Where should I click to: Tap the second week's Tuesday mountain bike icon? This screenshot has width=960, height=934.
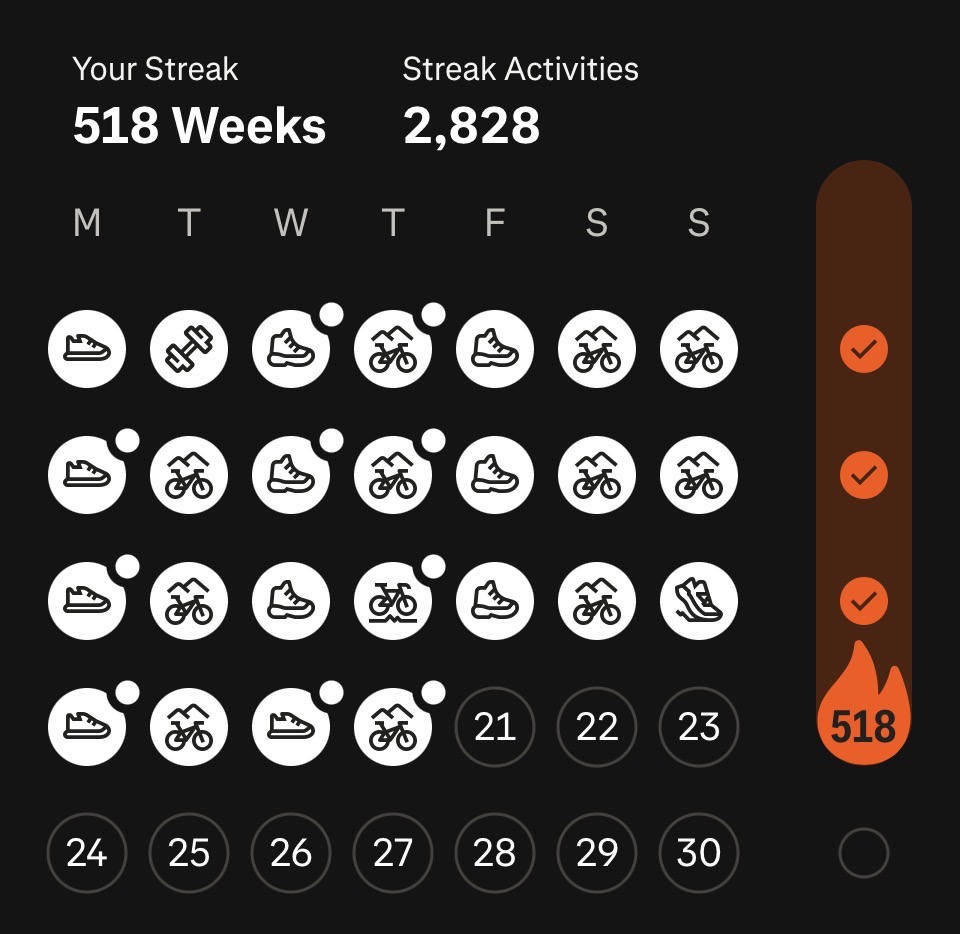[x=189, y=476]
